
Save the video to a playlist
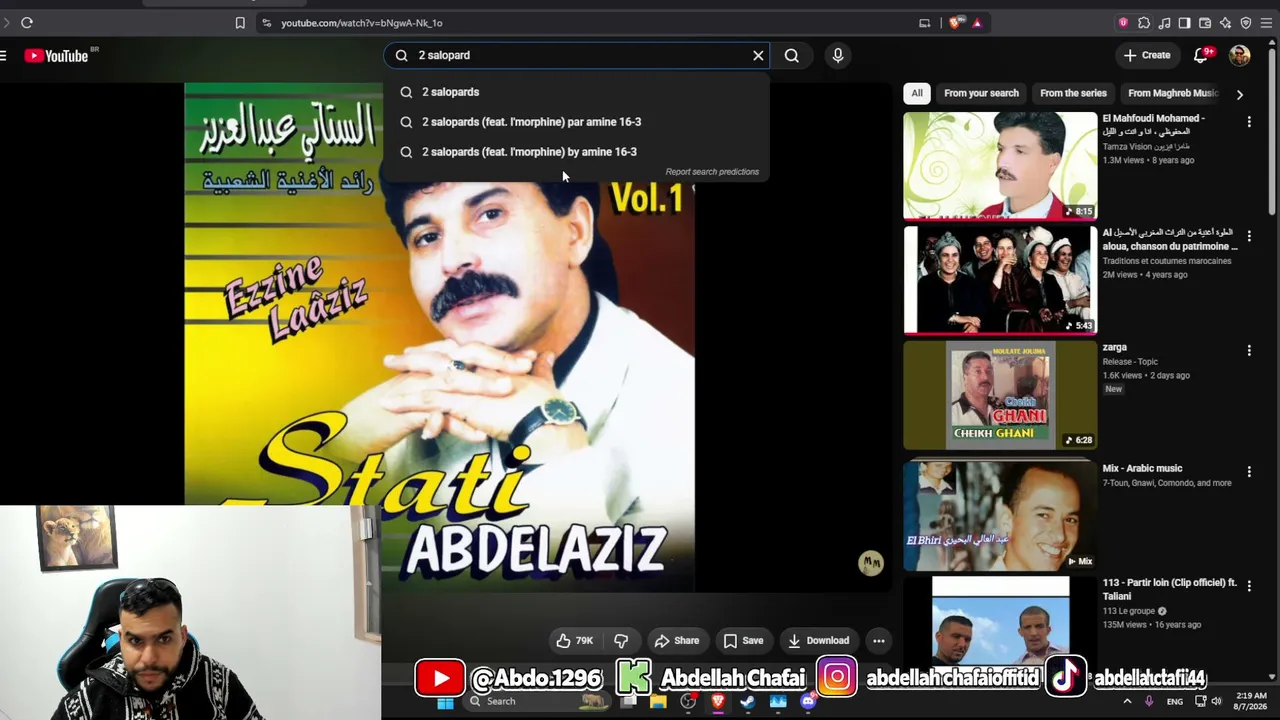[743, 641]
